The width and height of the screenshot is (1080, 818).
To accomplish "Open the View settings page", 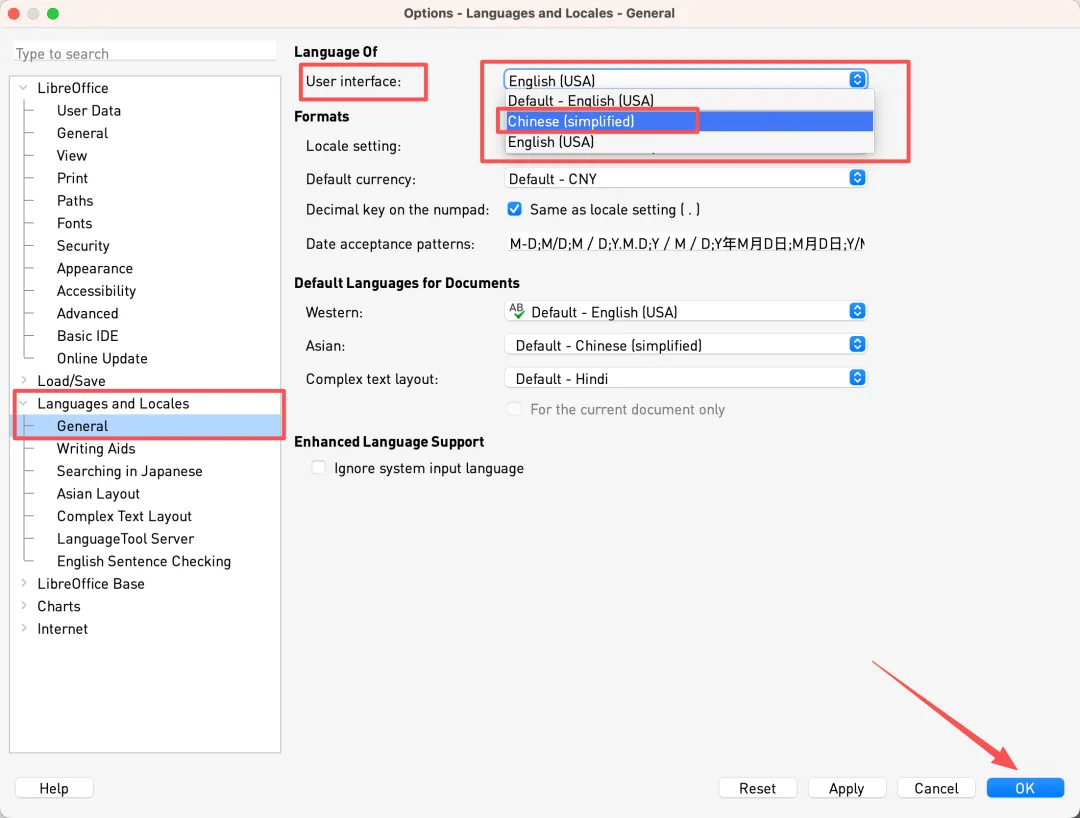I will coord(72,156).
